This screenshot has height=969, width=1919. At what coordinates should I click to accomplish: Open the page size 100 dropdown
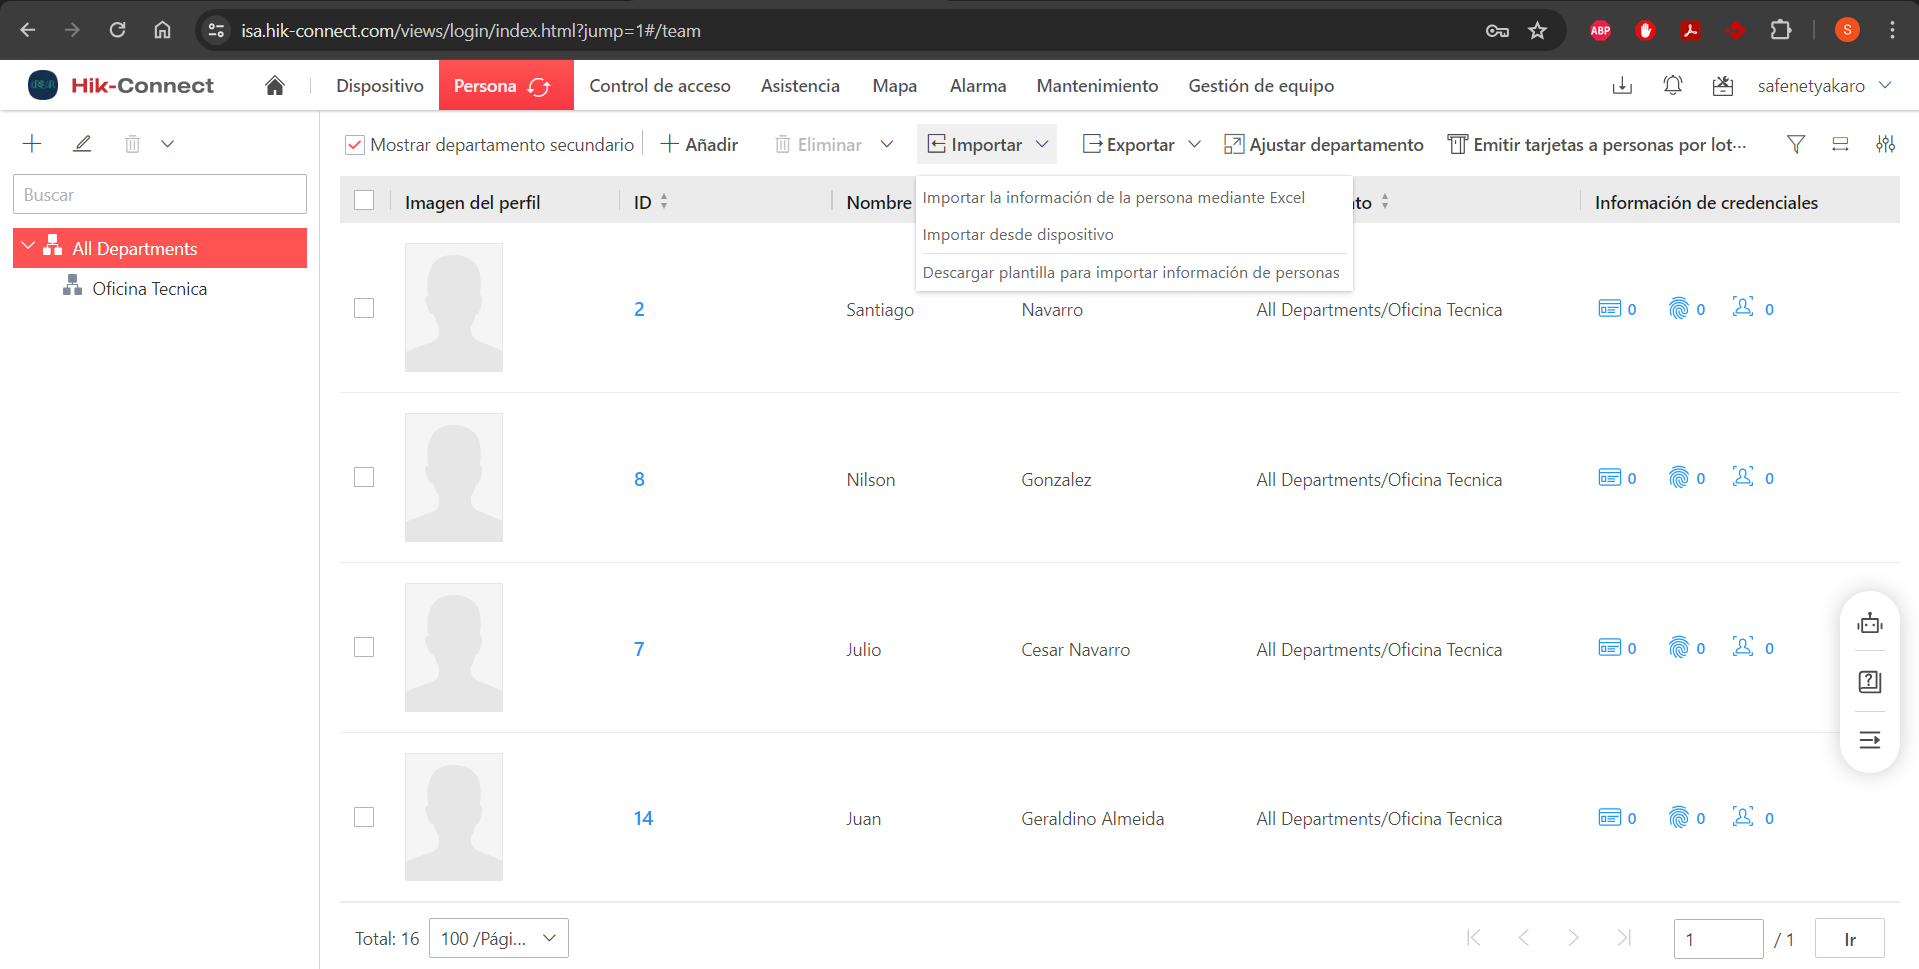498,938
